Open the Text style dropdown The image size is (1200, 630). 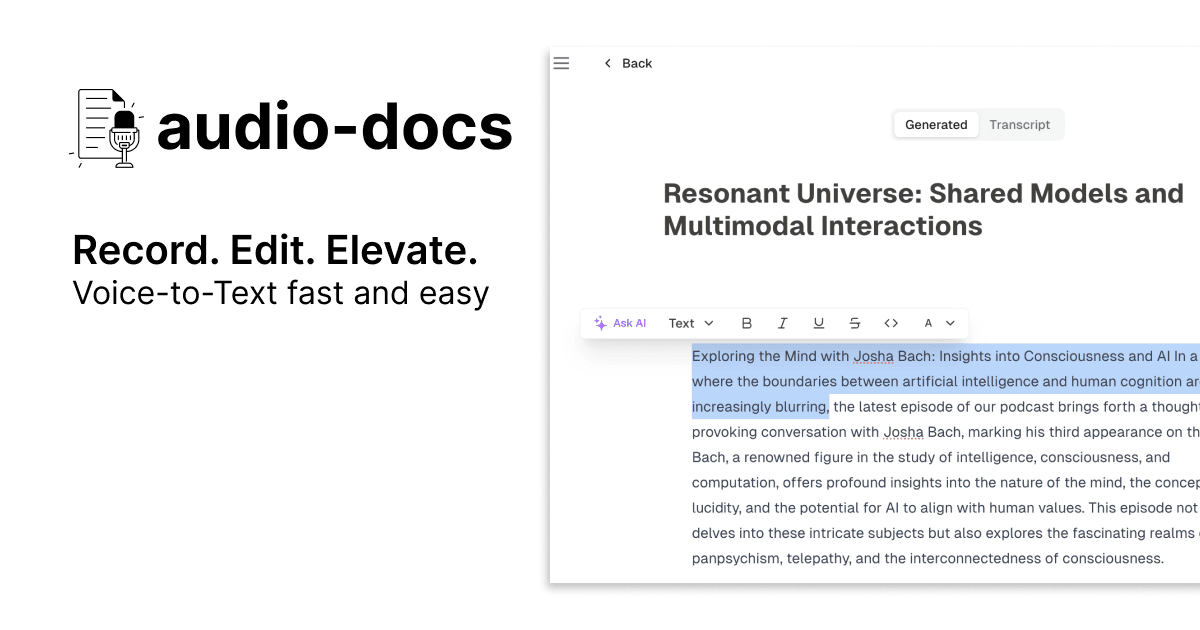pos(690,323)
